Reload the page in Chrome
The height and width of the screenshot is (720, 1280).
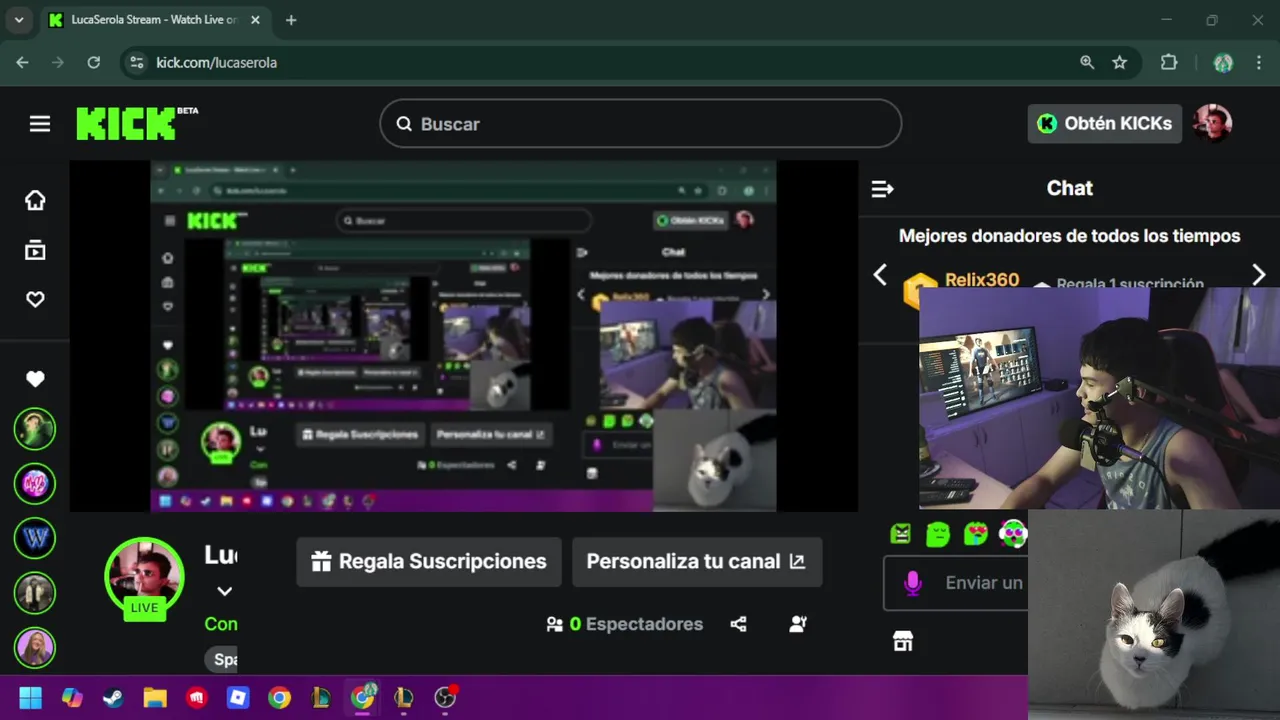pos(93,62)
